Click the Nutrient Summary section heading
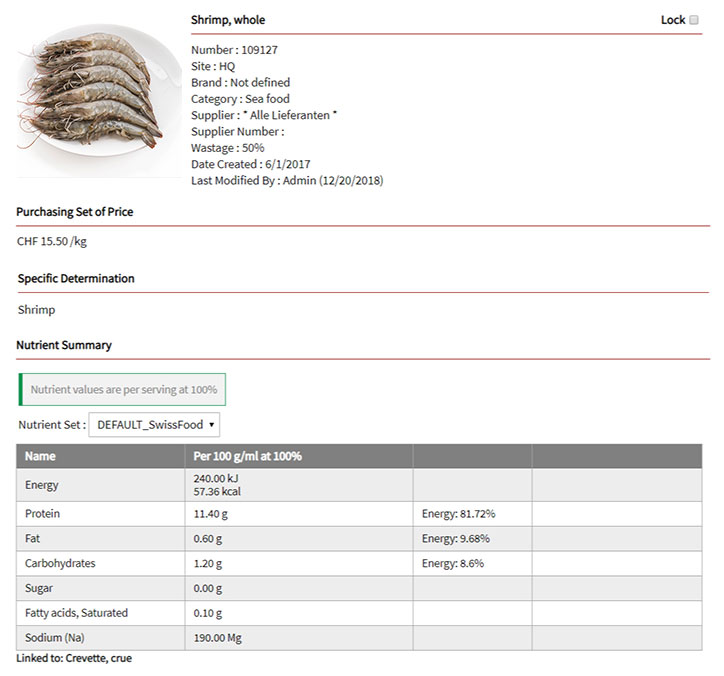Image resolution: width=724 pixels, height=676 pixels. pos(64,345)
